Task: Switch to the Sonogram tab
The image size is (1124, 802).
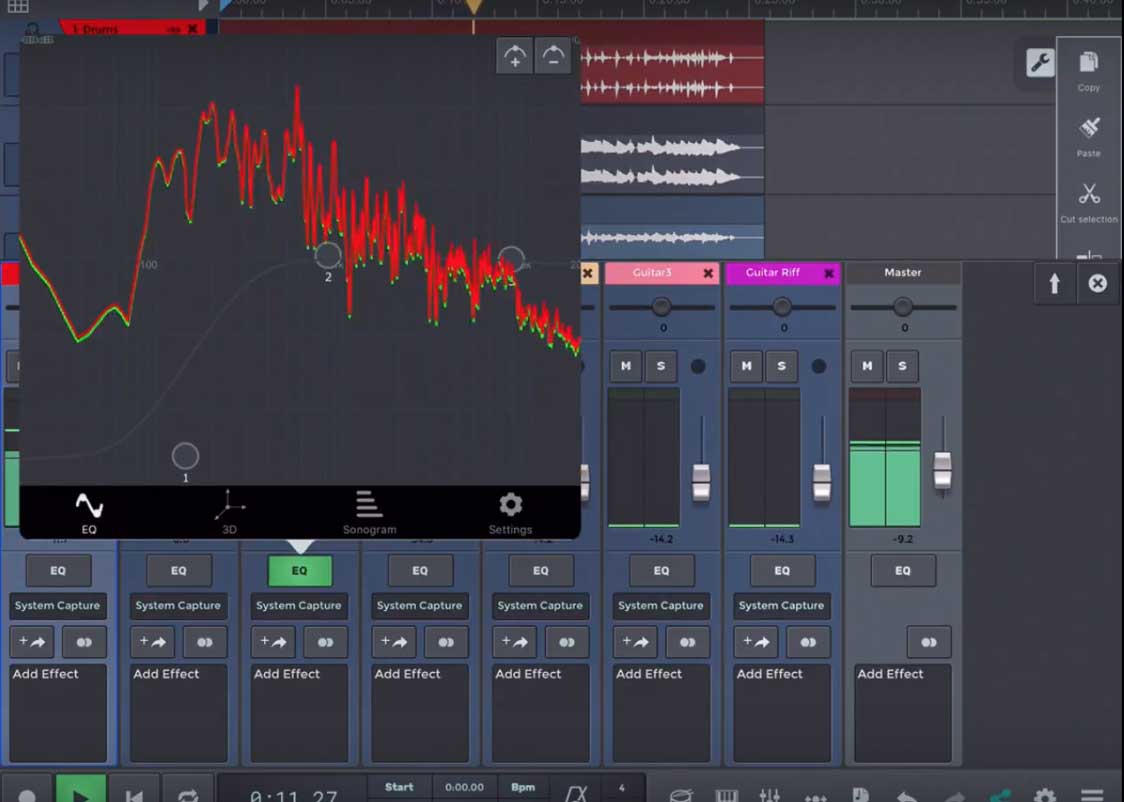Action: pos(369,512)
